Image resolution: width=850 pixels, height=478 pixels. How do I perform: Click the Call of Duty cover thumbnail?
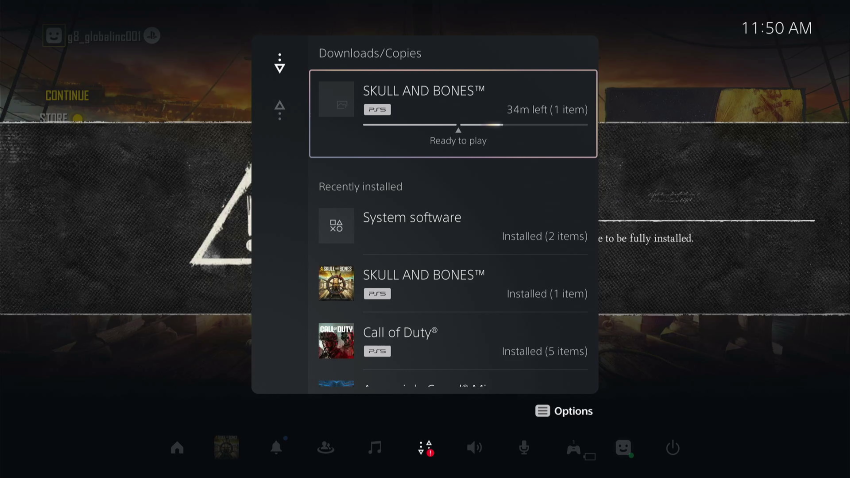click(336, 341)
